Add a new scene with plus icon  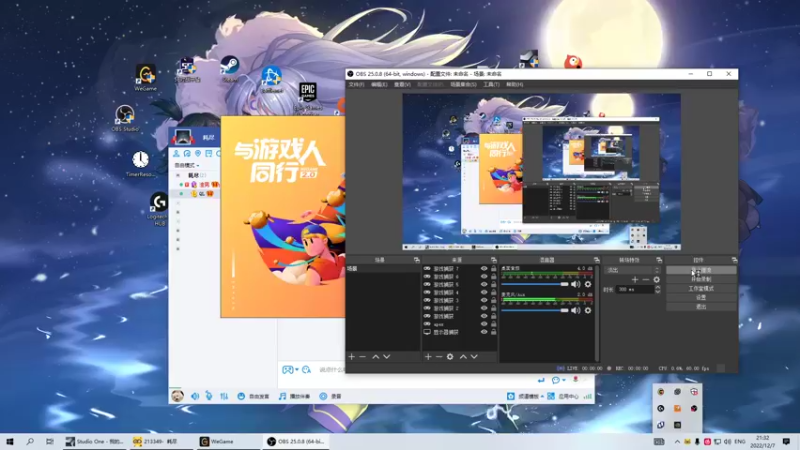click(x=352, y=357)
